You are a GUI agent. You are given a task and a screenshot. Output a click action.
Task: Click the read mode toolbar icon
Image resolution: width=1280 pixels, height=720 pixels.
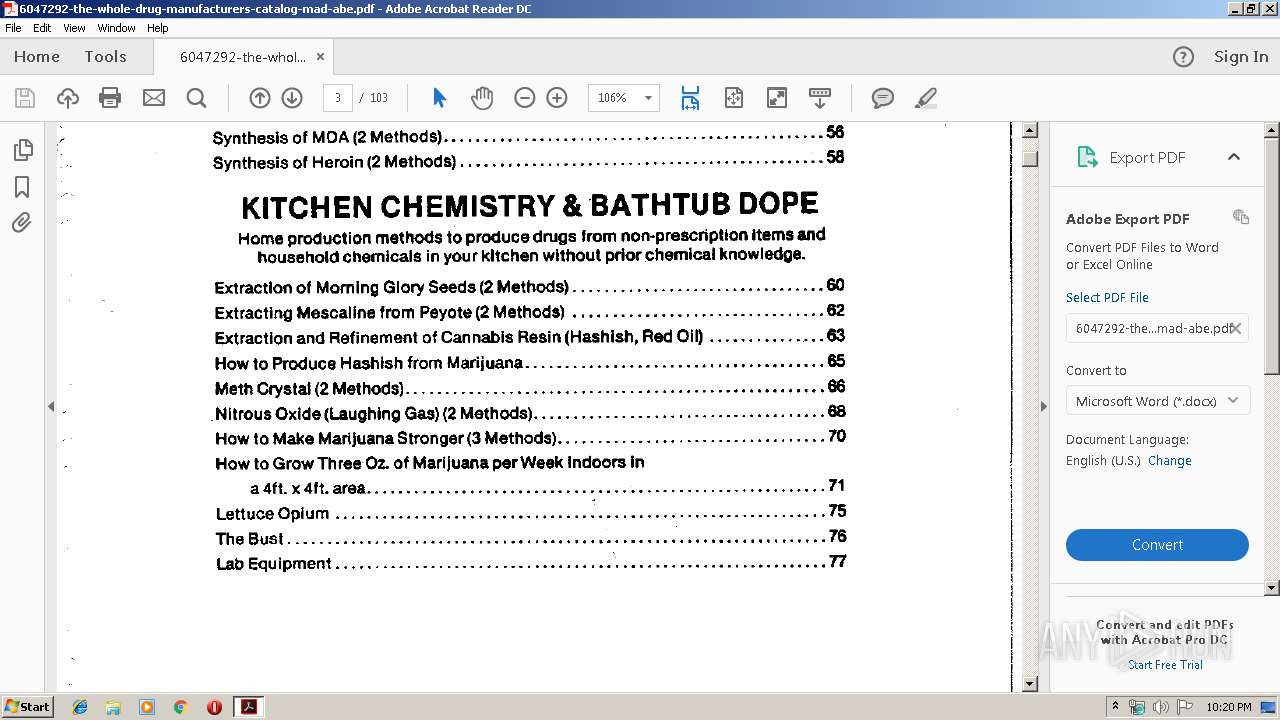click(820, 98)
